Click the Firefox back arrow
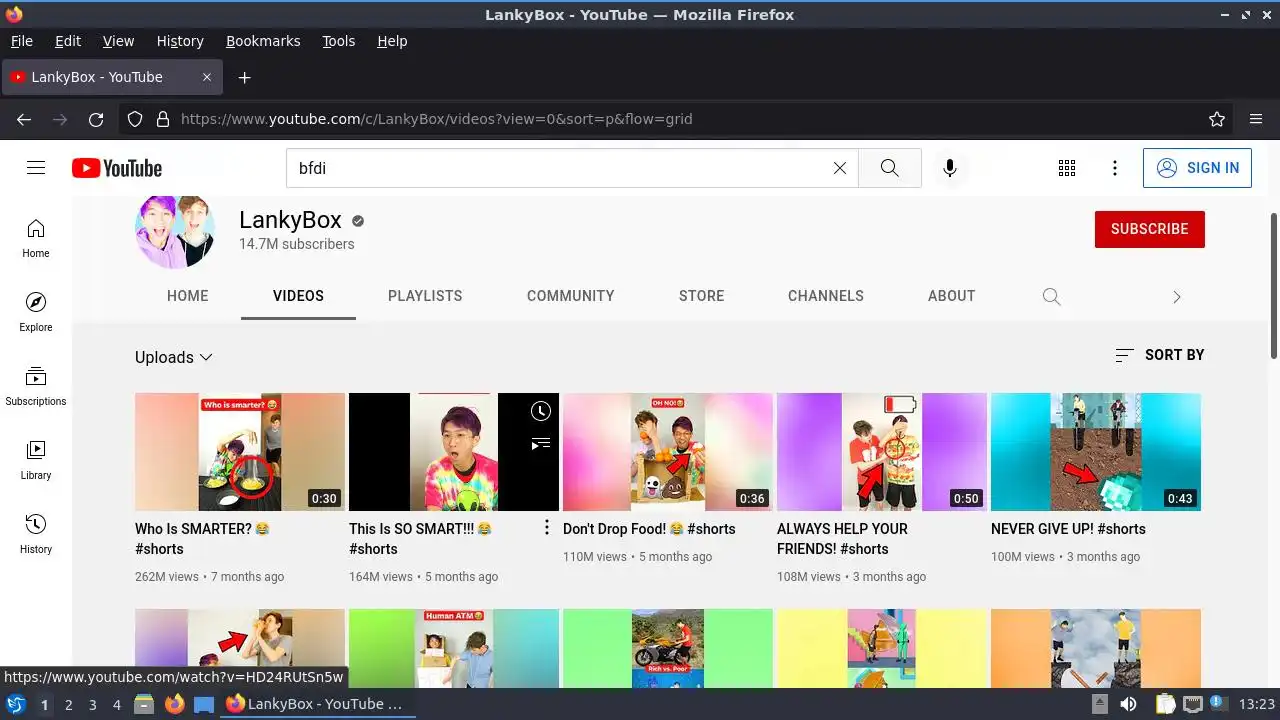 [24, 119]
